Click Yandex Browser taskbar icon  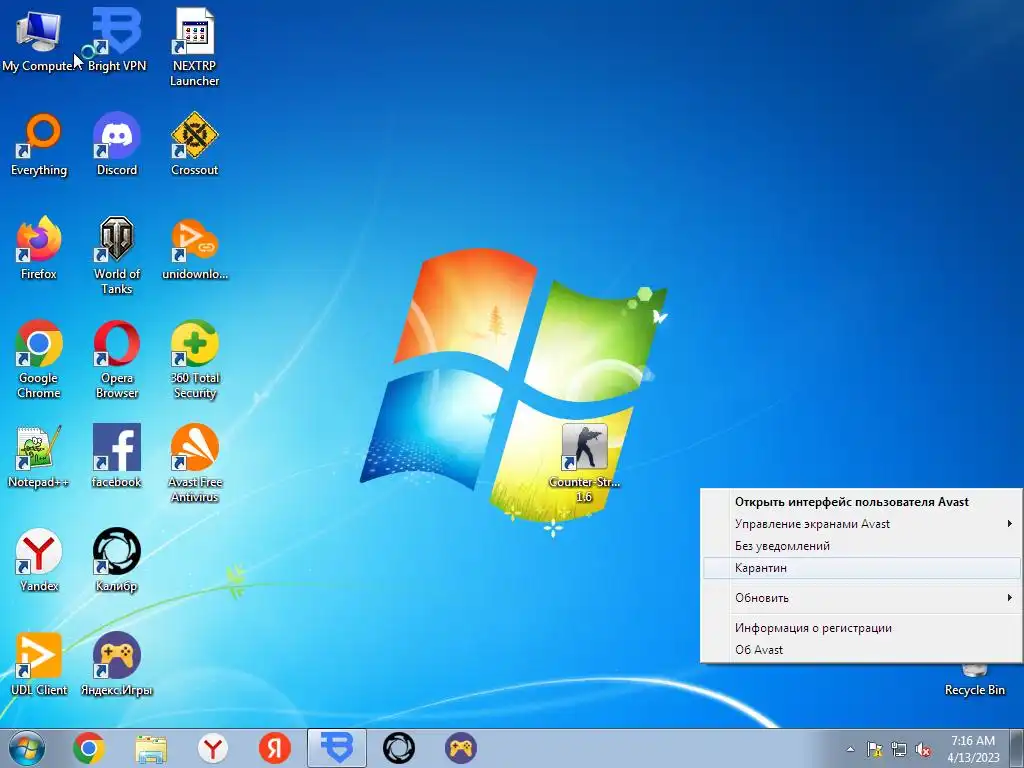click(x=213, y=748)
